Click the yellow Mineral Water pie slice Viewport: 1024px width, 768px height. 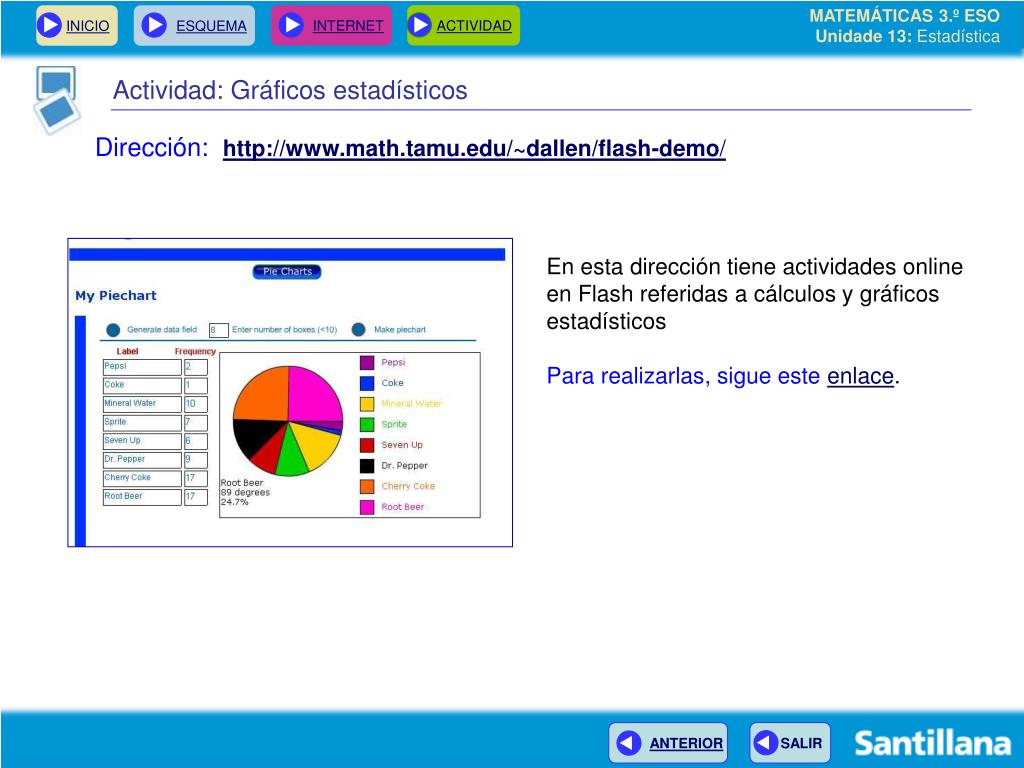pos(315,444)
